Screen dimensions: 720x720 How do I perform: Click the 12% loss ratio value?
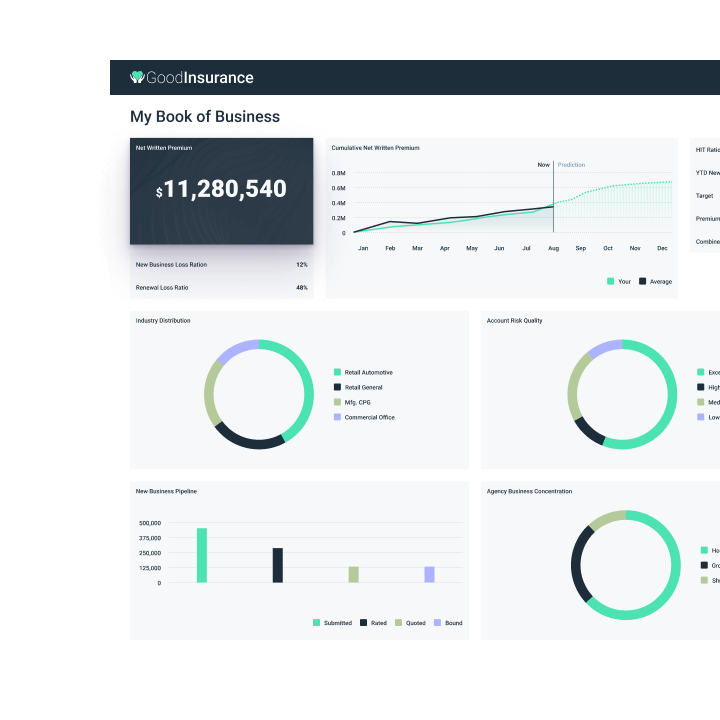pyautogui.click(x=302, y=264)
